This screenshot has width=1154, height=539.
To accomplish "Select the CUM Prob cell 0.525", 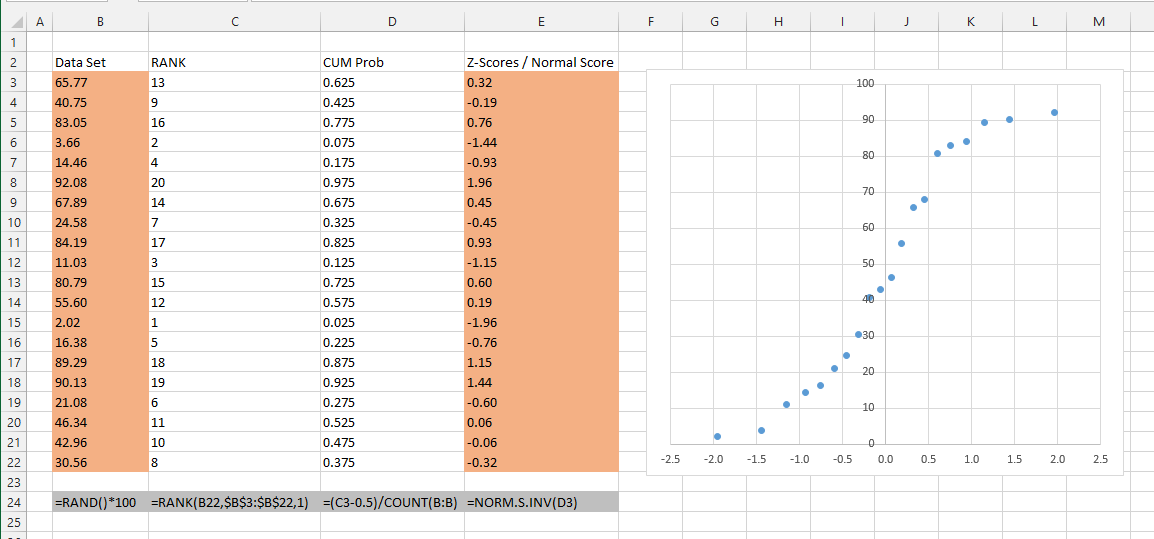I will point(392,423).
